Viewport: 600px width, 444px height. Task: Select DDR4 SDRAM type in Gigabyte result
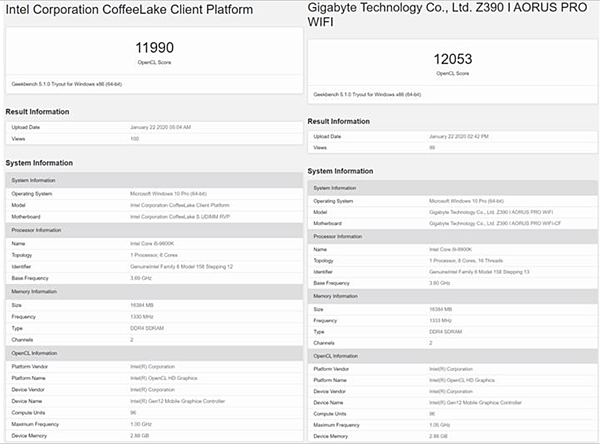[x=445, y=332]
